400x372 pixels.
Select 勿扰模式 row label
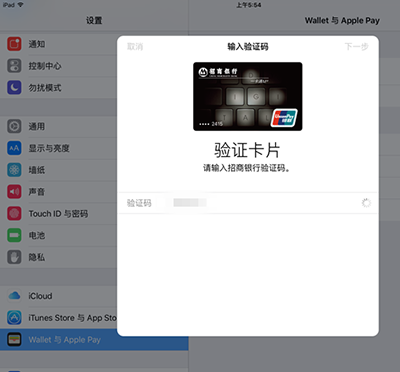tap(45, 88)
